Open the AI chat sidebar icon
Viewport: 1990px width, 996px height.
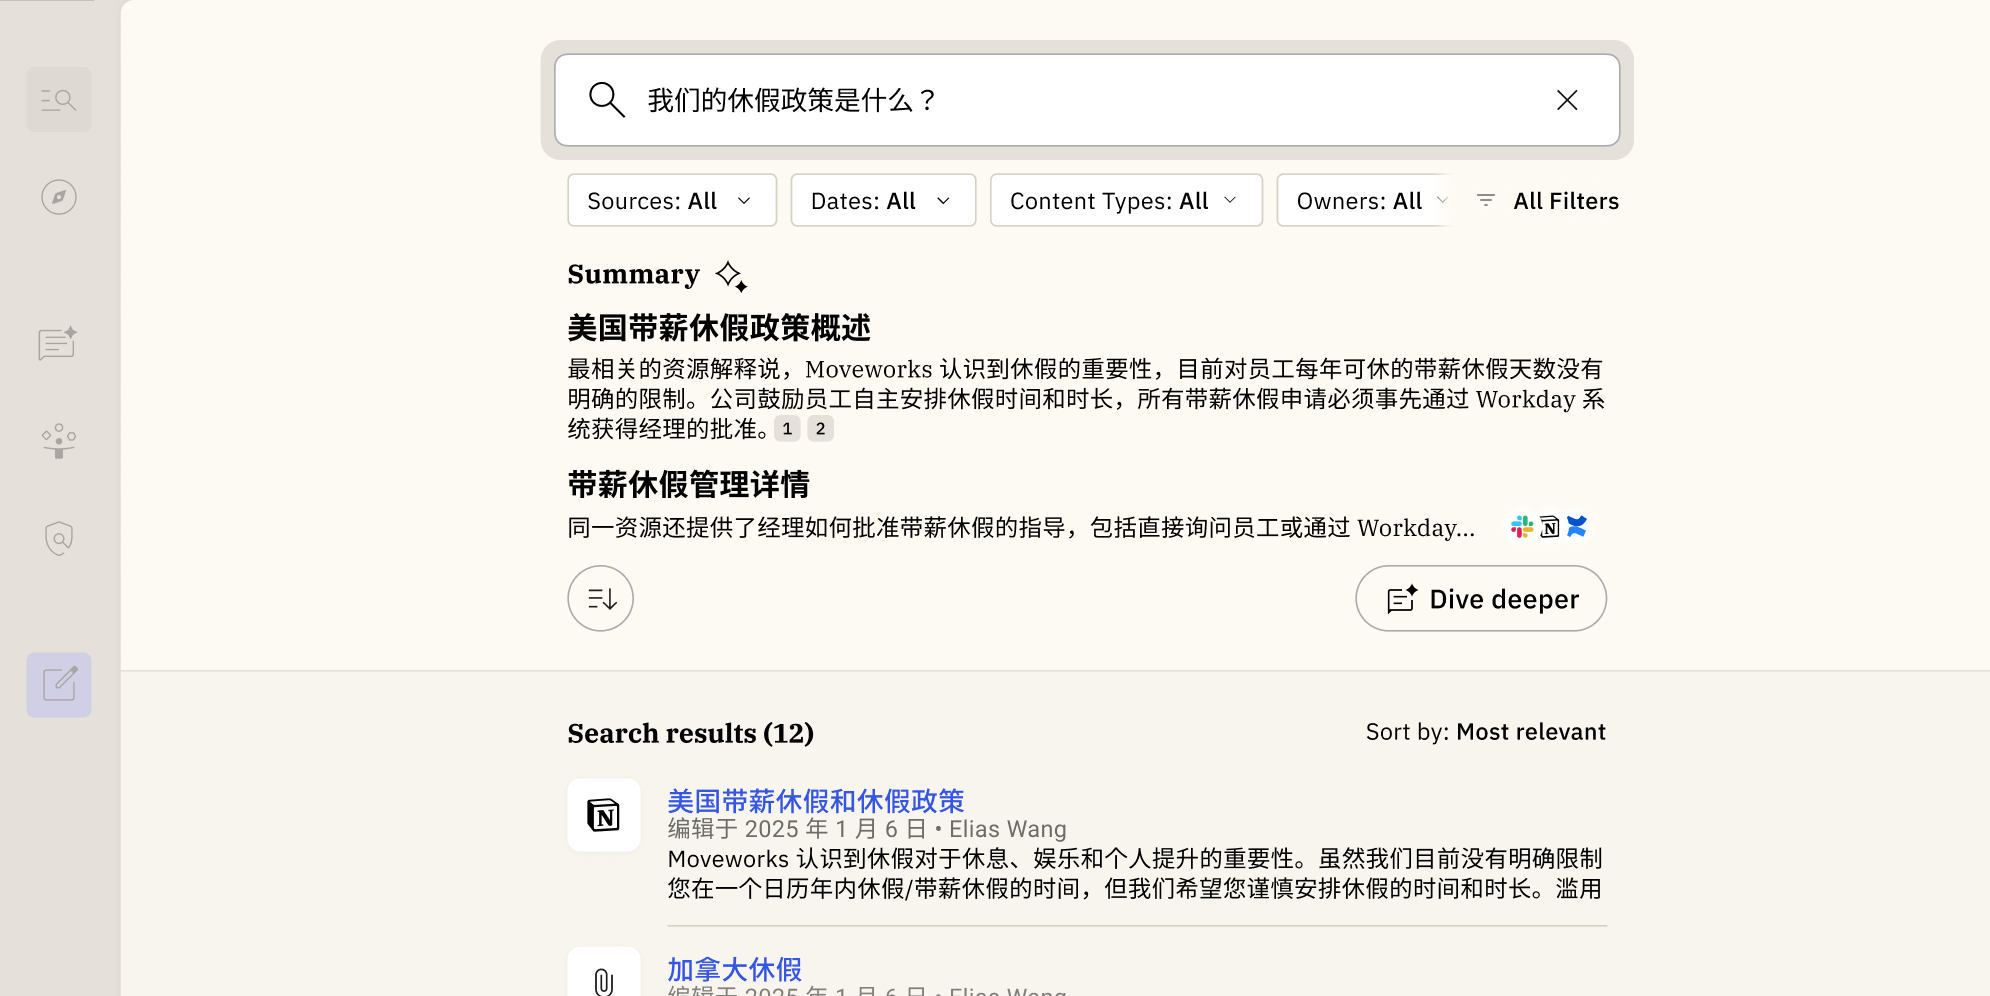58,343
